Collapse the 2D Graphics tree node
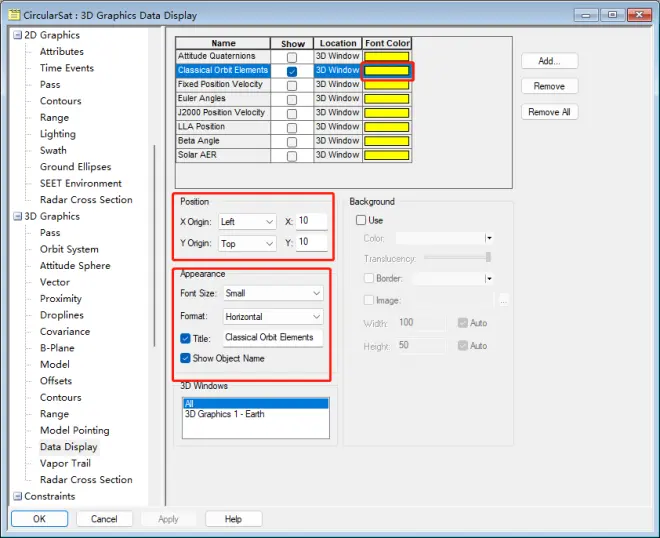660x538 pixels. [x=17, y=35]
